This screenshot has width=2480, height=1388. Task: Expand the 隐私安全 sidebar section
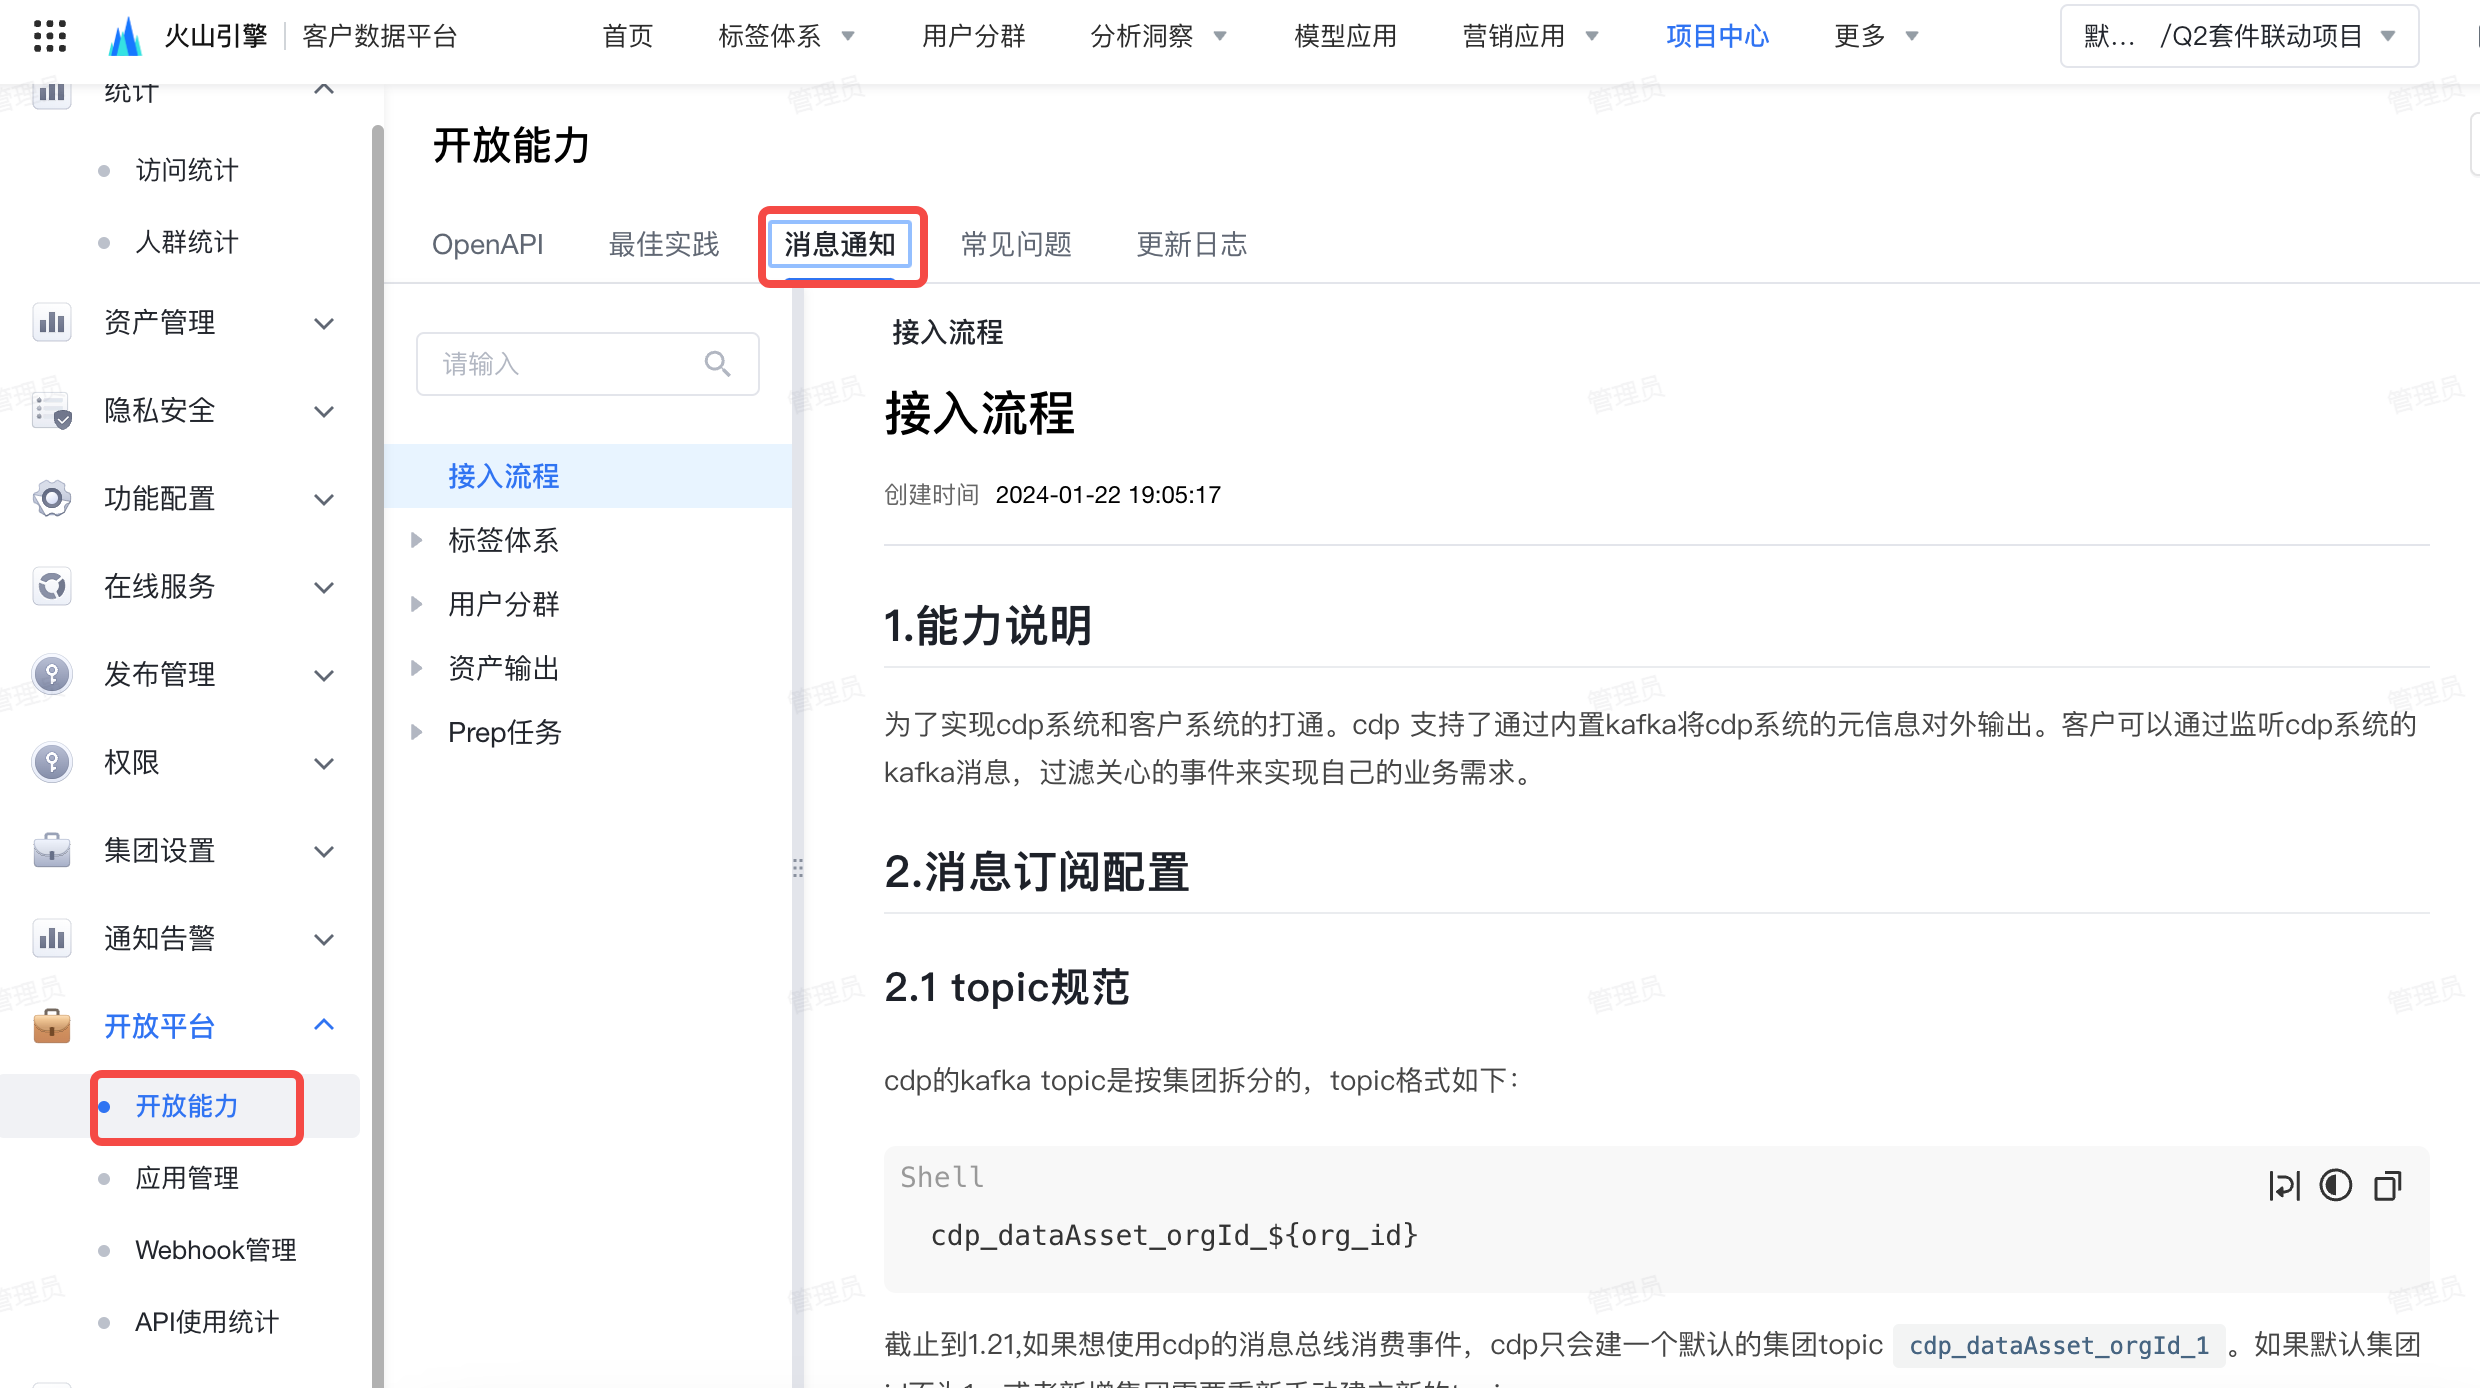click(x=323, y=412)
